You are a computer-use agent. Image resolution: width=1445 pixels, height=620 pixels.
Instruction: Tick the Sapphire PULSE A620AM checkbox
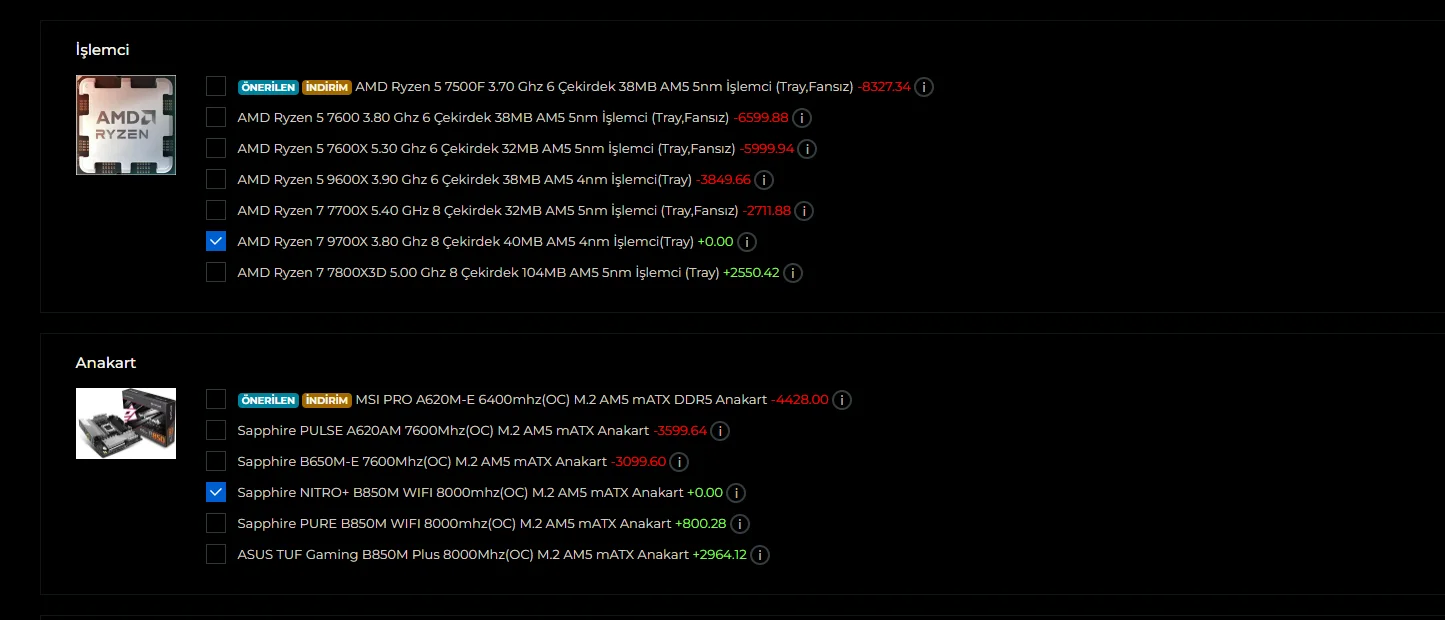216,430
